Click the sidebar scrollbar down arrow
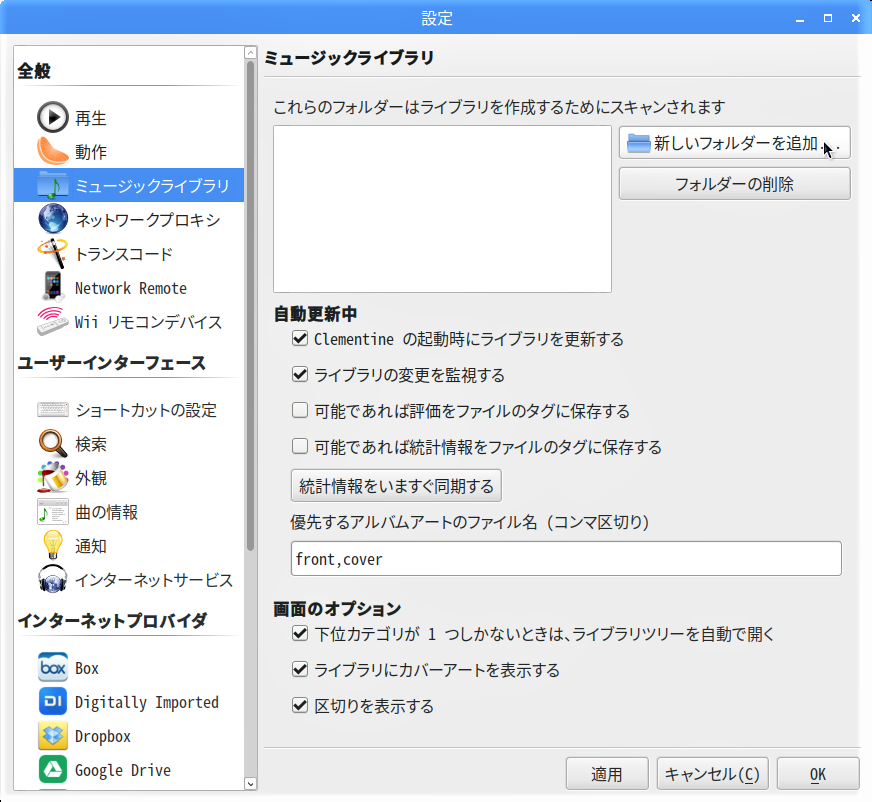Viewport: 872px width, 802px height. point(250,784)
